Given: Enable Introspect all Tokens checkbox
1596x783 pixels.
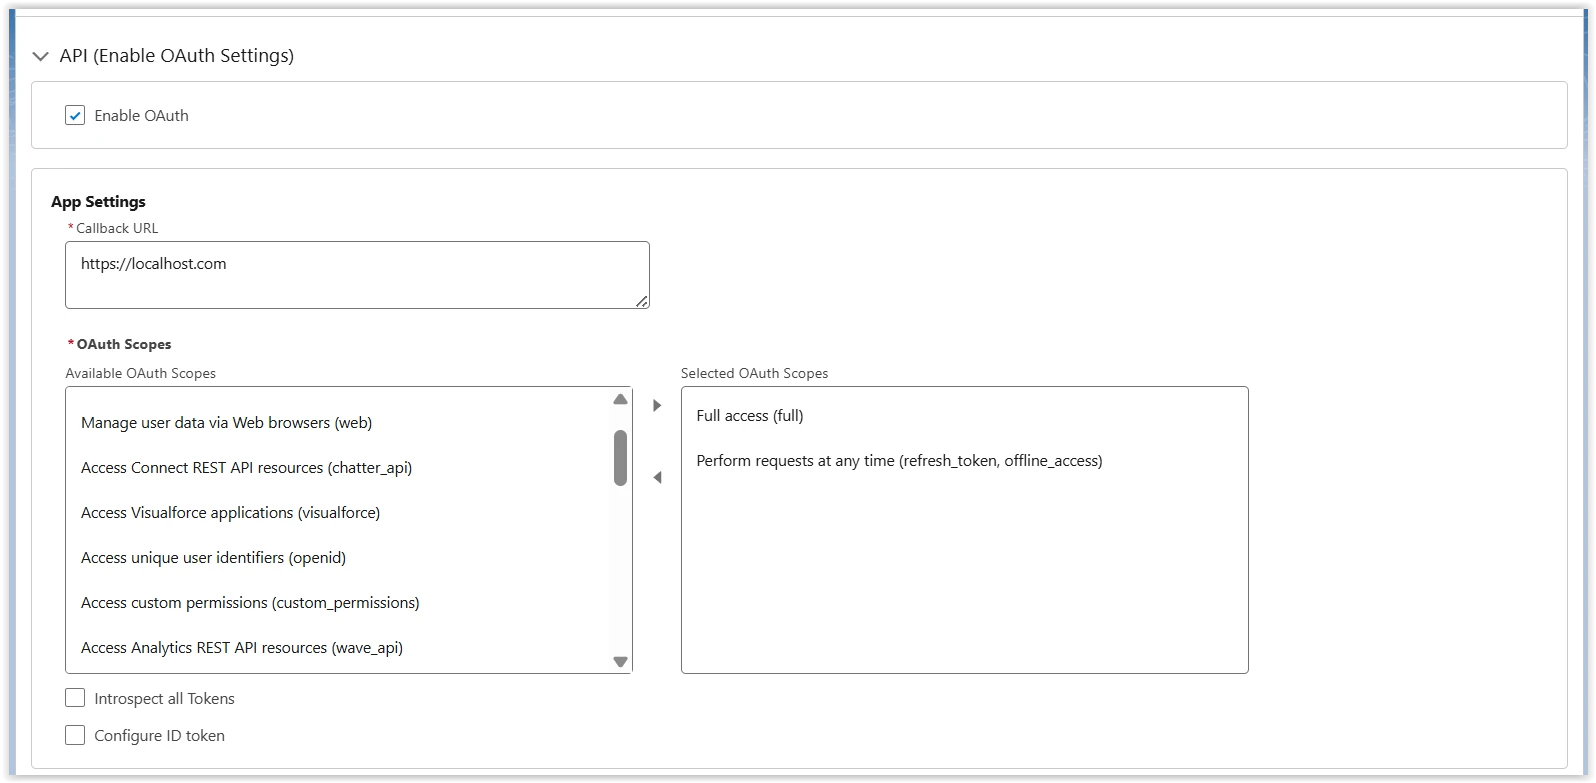Looking at the screenshot, I should (x=75, y=698).
